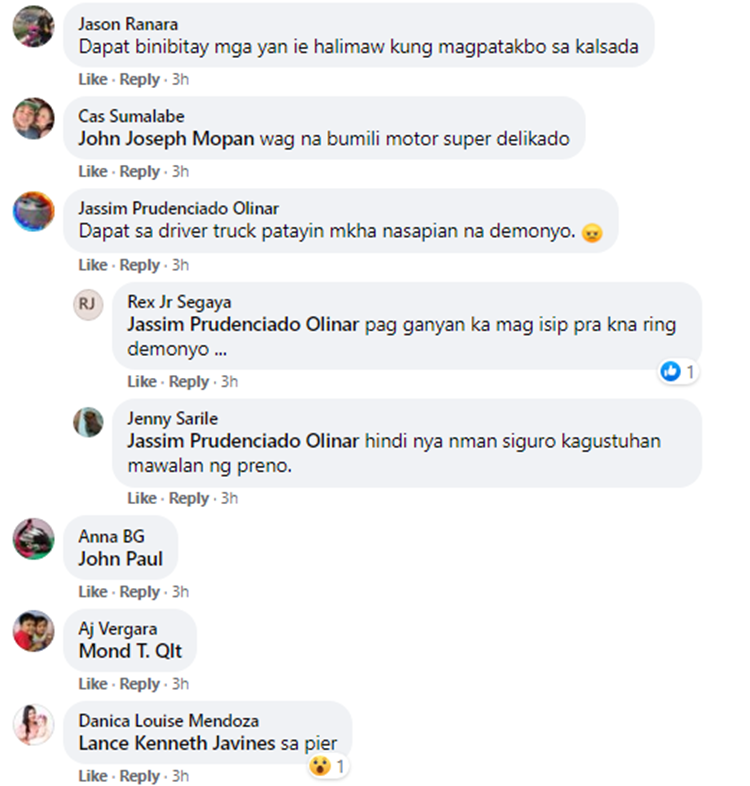Viewport: 750px width, 786px height.
Task: Open Jenny Sarile's profile picture
Action: click(88, 422)
